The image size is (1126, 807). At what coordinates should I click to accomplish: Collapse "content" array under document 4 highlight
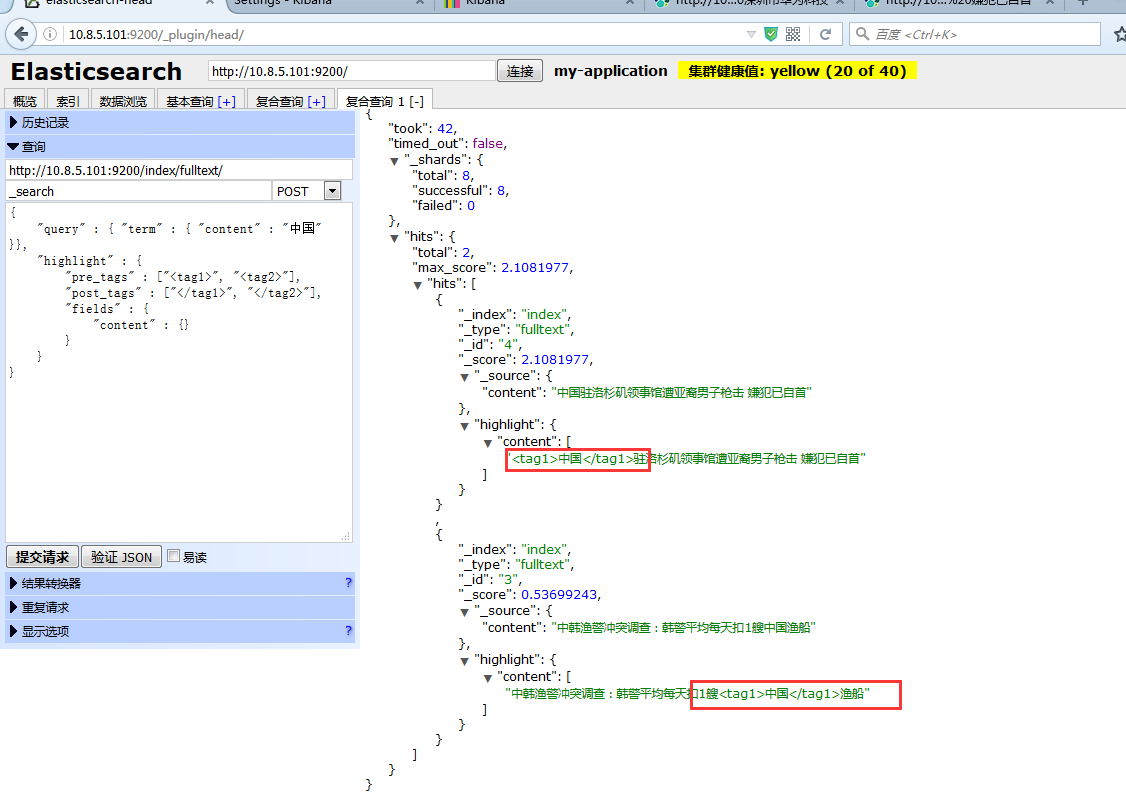coord(488,443)
